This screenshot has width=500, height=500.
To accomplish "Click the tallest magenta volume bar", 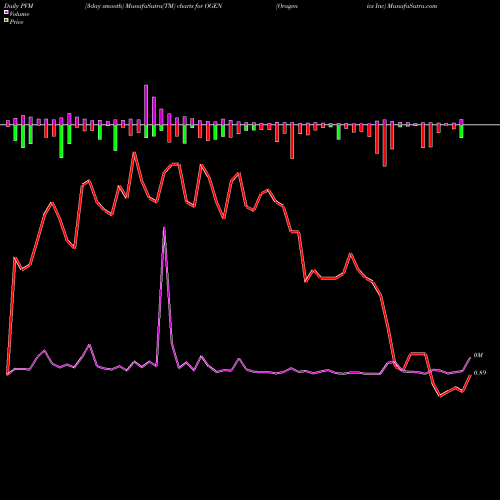I will coord(146,105).
